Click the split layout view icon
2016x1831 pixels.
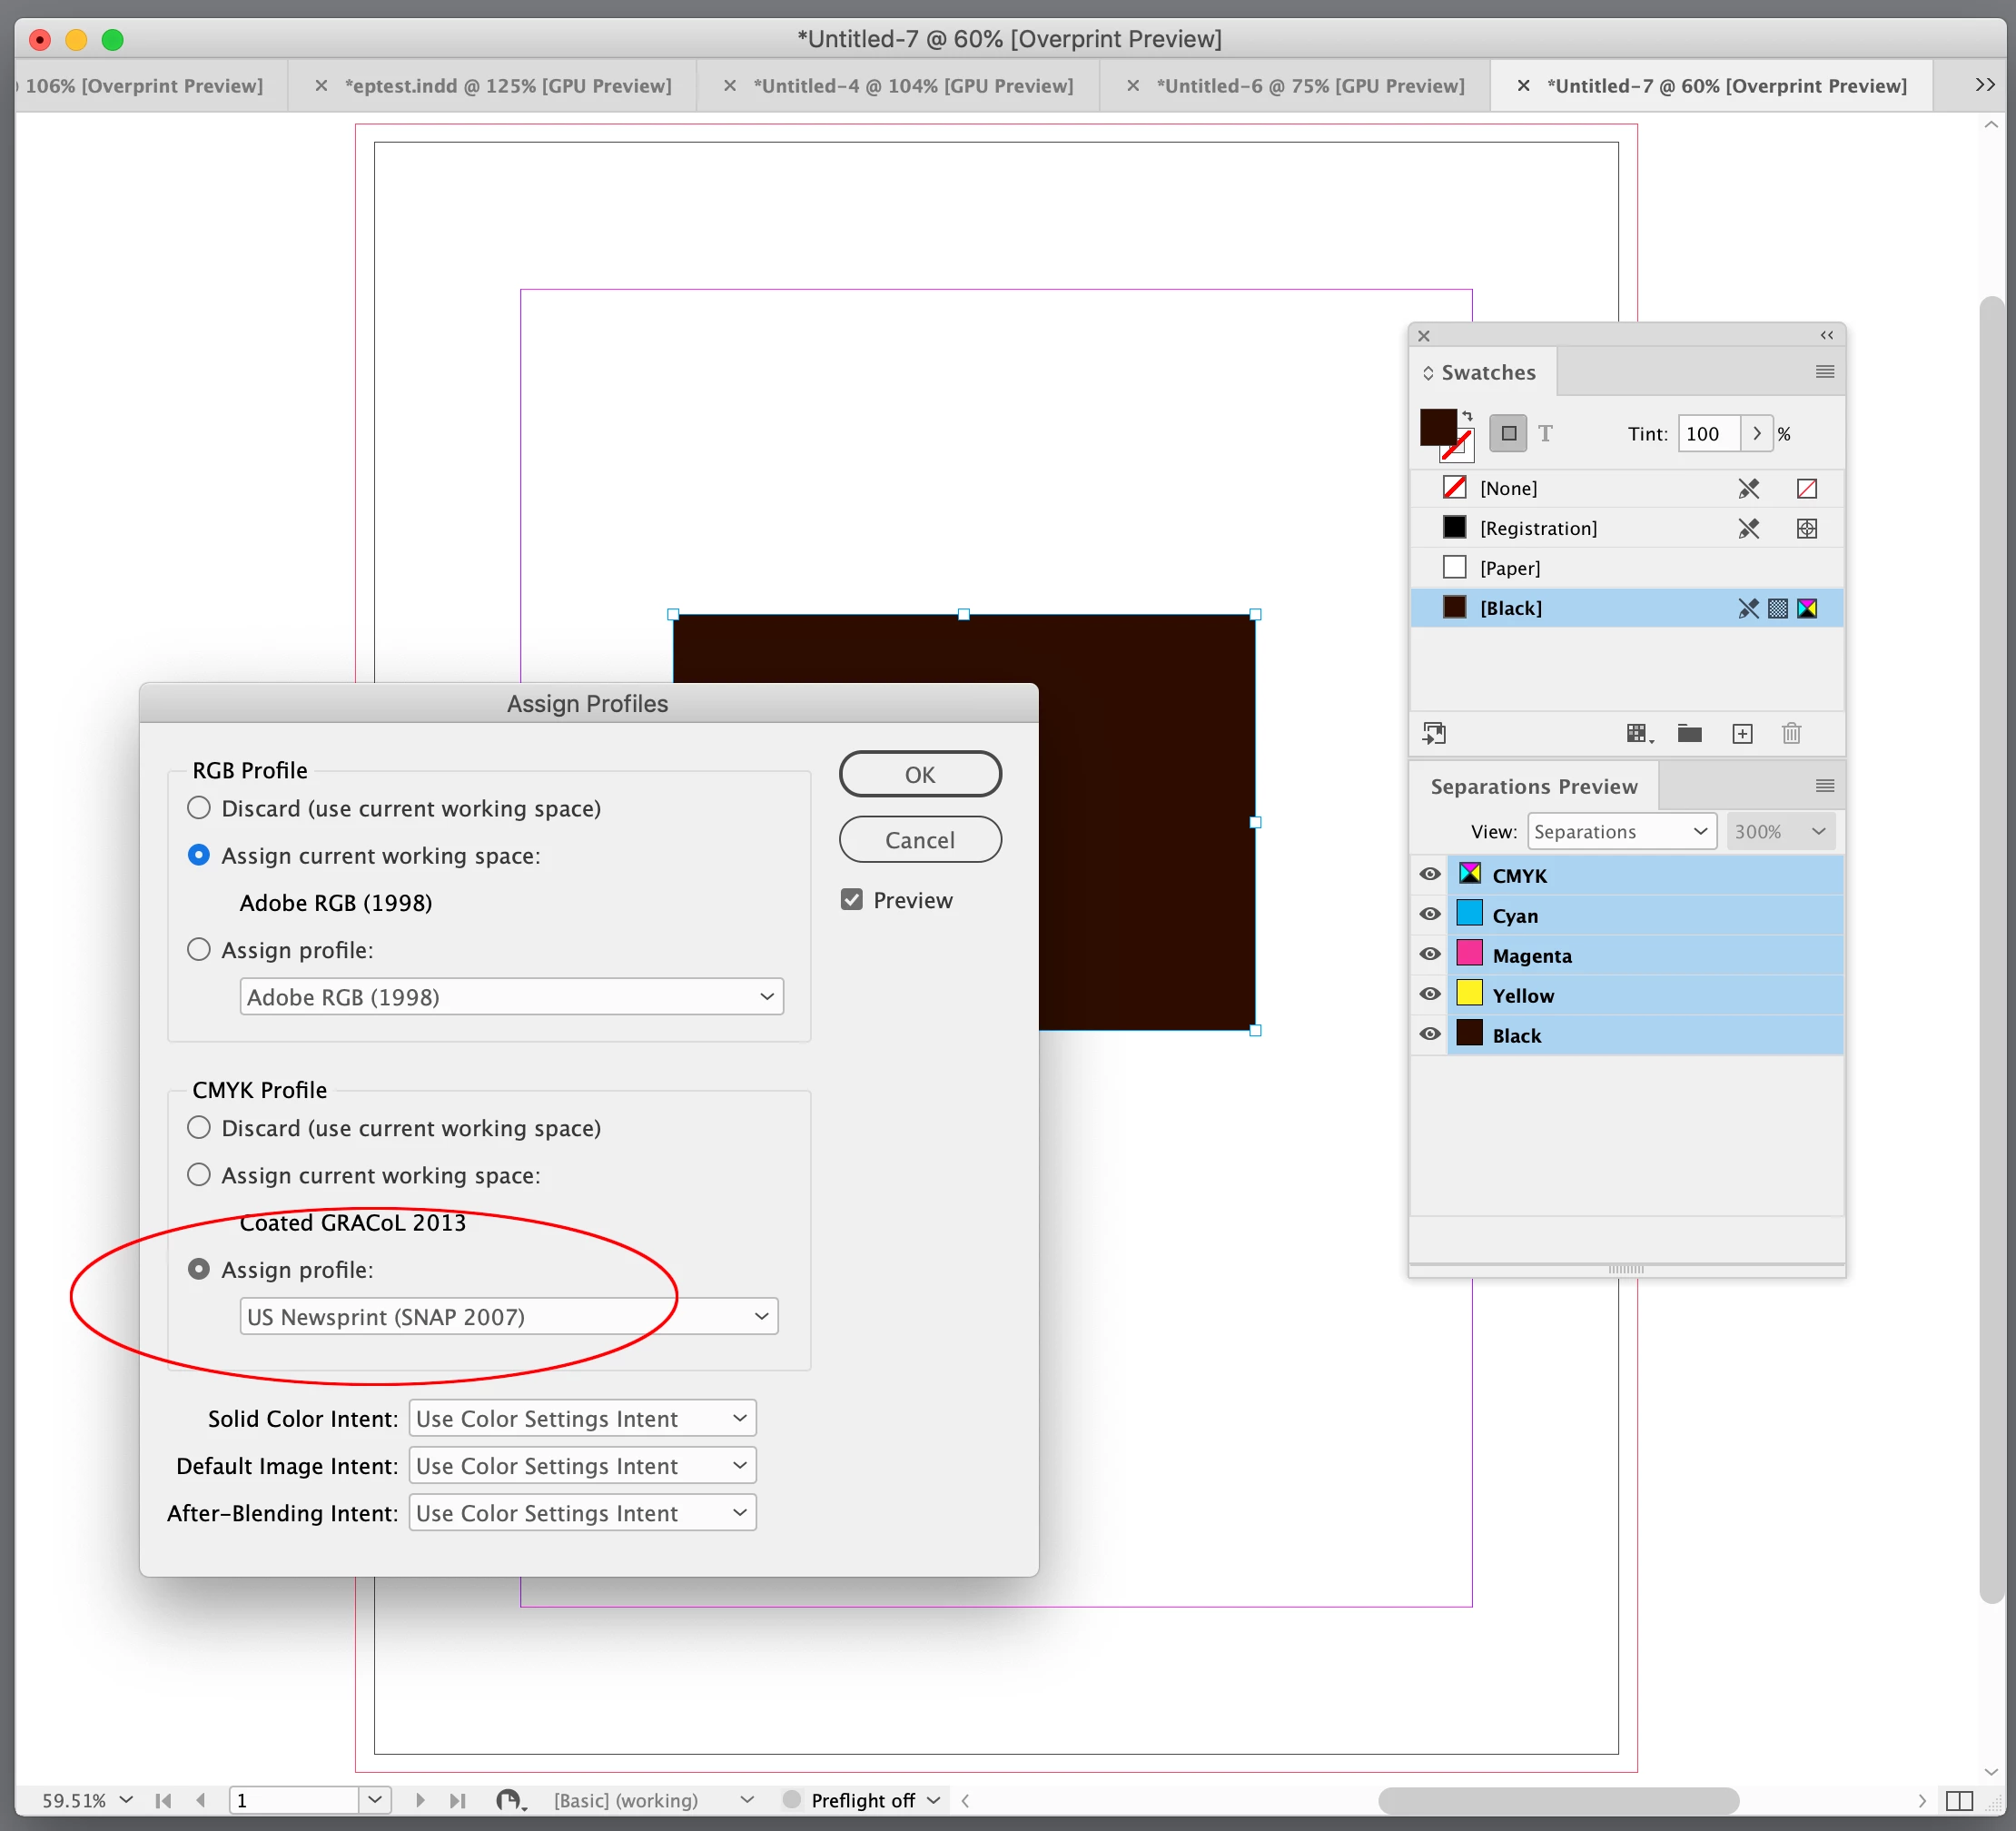[1959, 1800]
